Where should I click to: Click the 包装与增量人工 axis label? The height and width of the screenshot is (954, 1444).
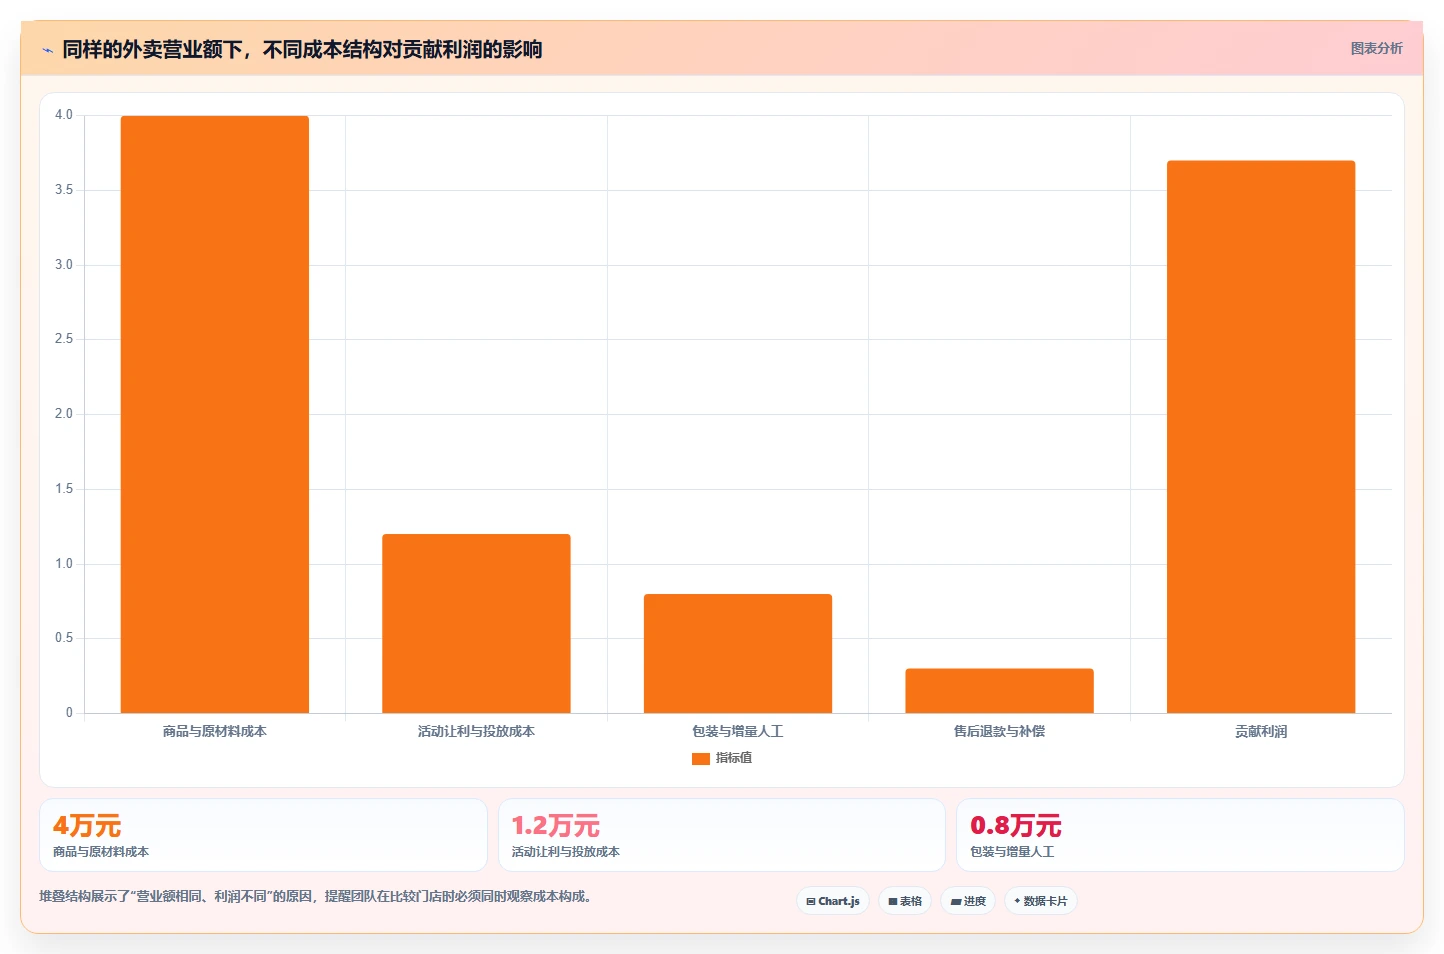738,732
